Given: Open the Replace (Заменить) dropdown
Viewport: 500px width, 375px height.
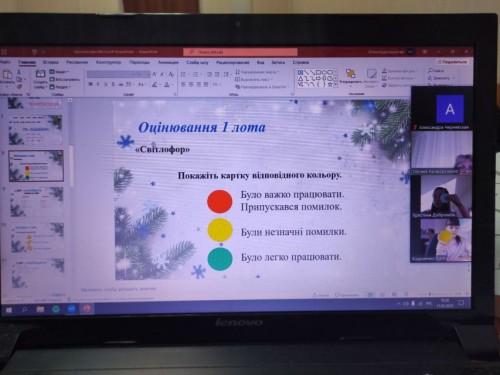Looking at the screenshot, I should click(x=441, y=78).
